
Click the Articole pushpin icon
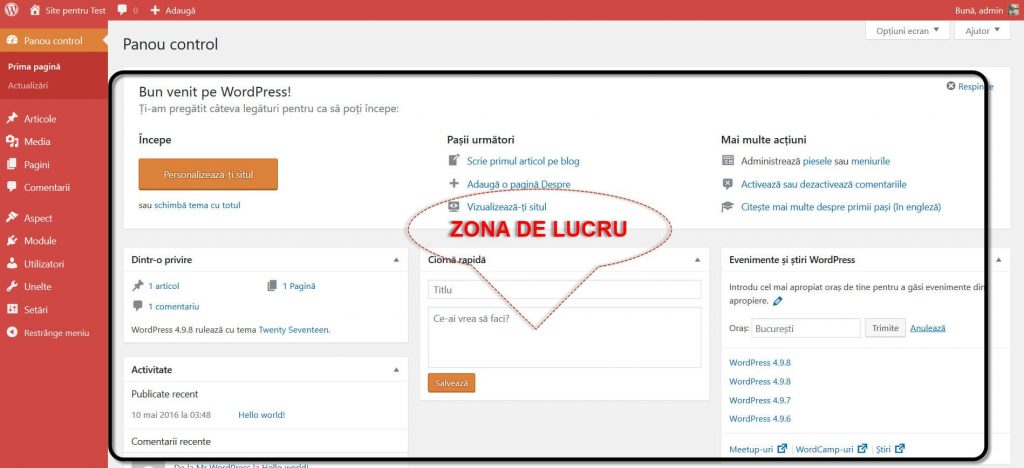tap(12, 119)
